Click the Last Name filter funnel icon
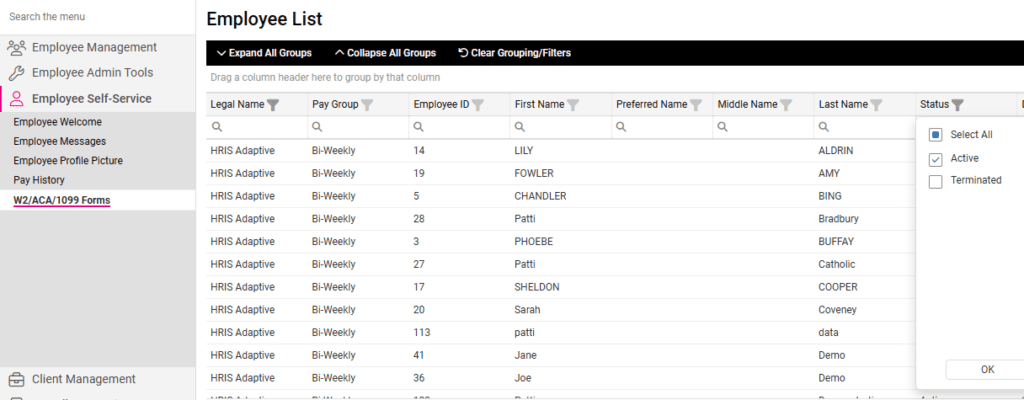This screenshot has height=400, width=1024. (876, 105)
